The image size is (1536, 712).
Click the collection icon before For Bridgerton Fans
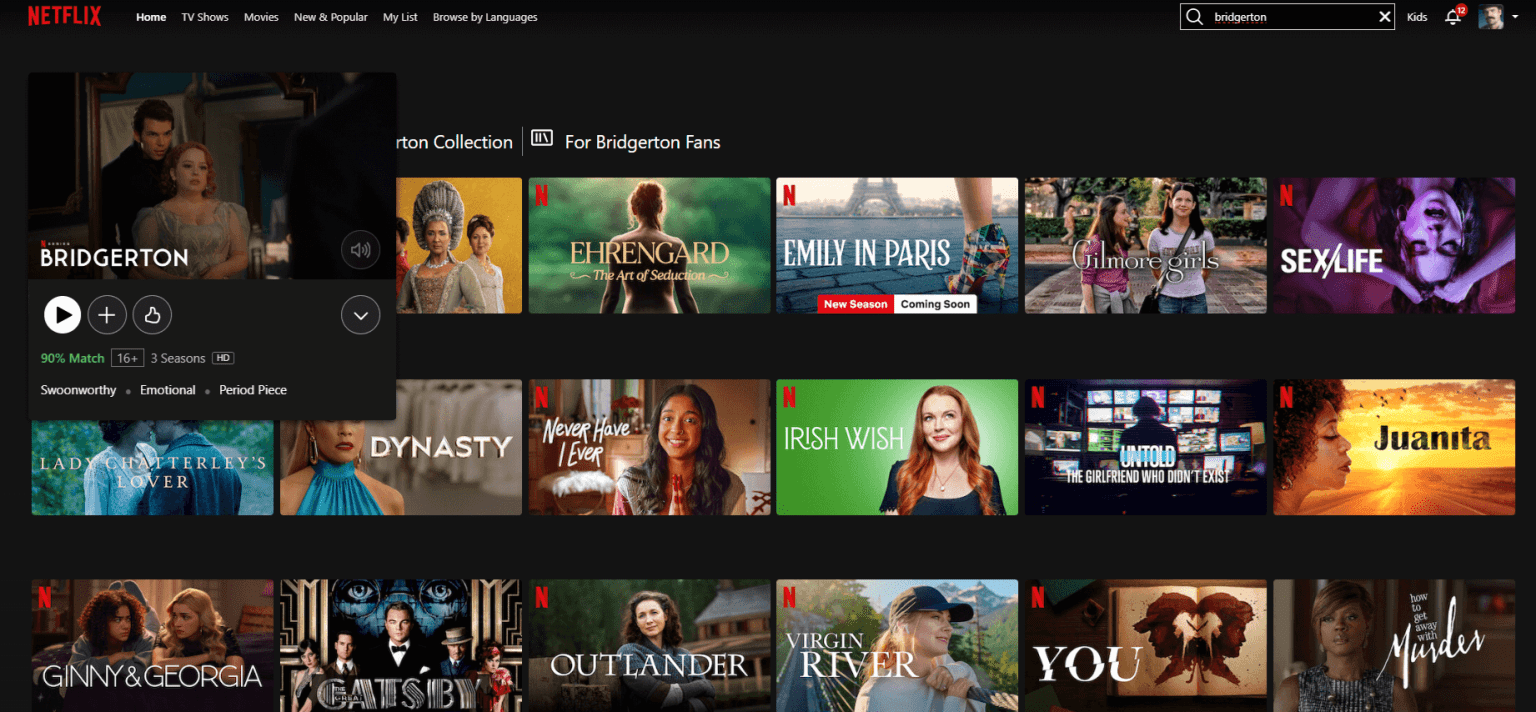541,138
